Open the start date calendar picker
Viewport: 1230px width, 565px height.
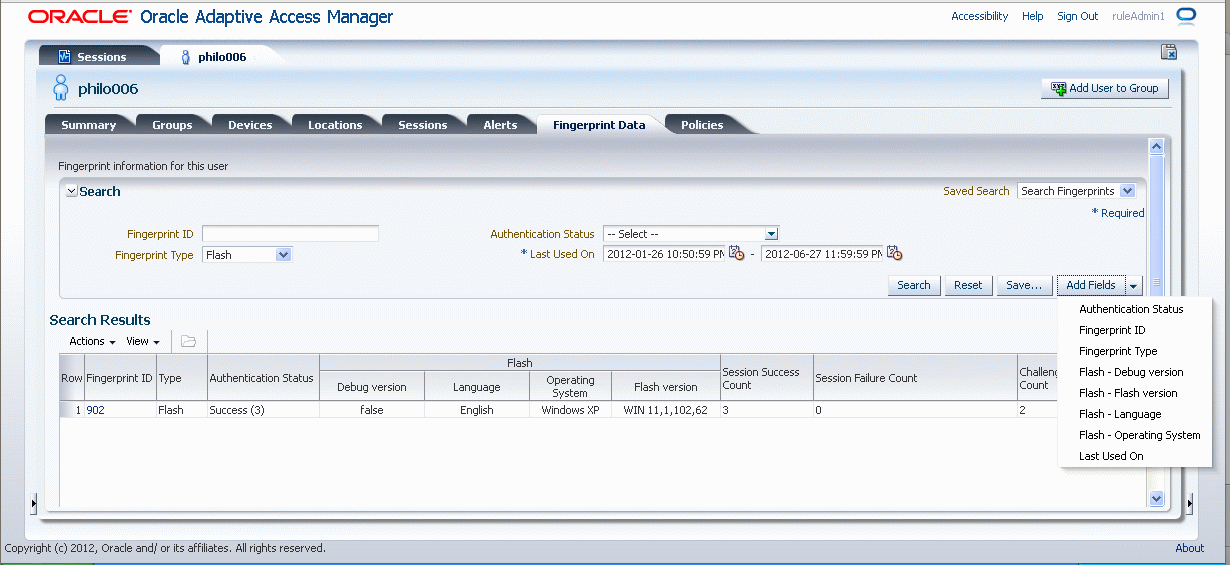[x=736, y=253]
